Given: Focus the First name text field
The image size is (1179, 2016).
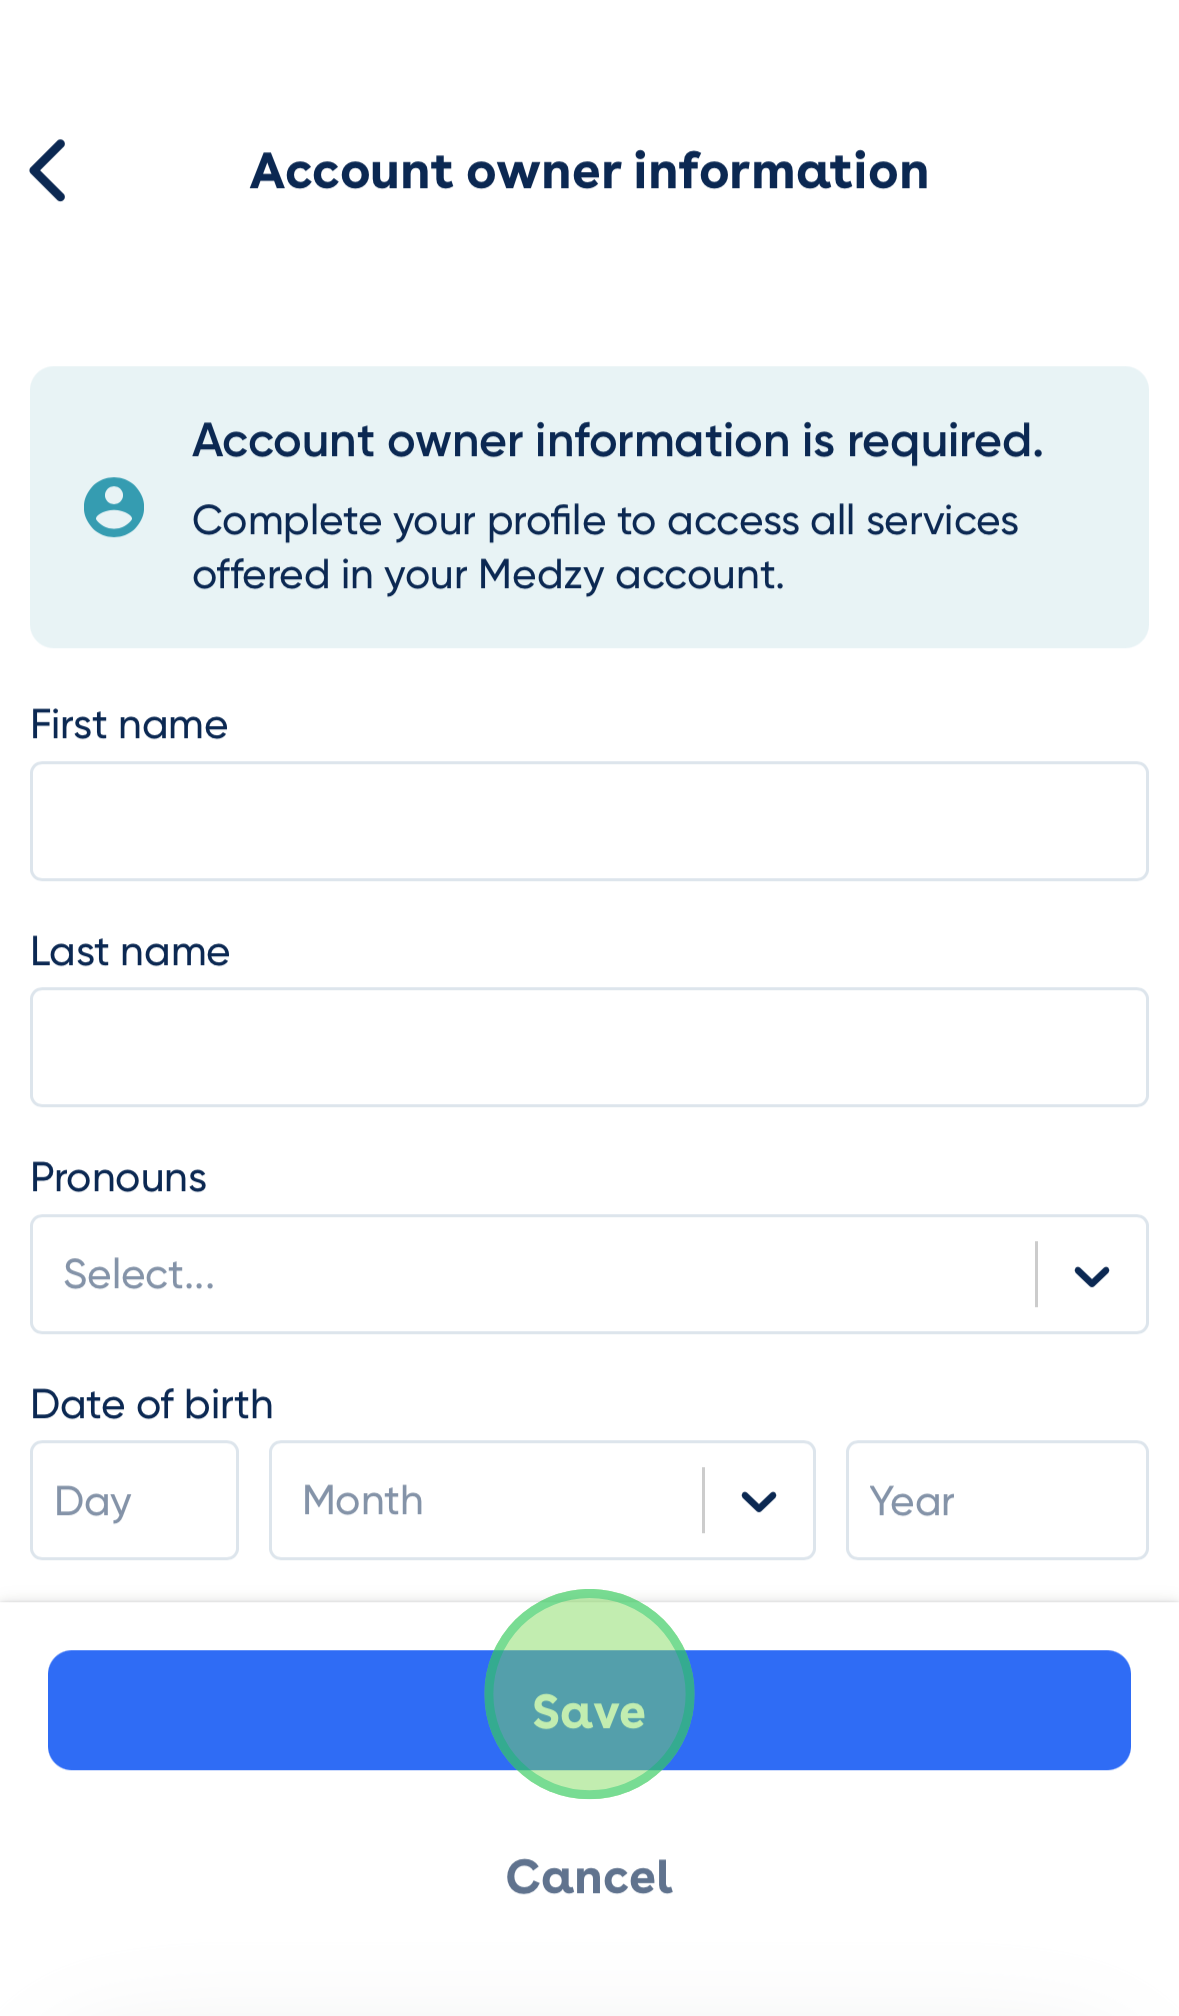Looking at the screenshot, I should tap(589, 820).
